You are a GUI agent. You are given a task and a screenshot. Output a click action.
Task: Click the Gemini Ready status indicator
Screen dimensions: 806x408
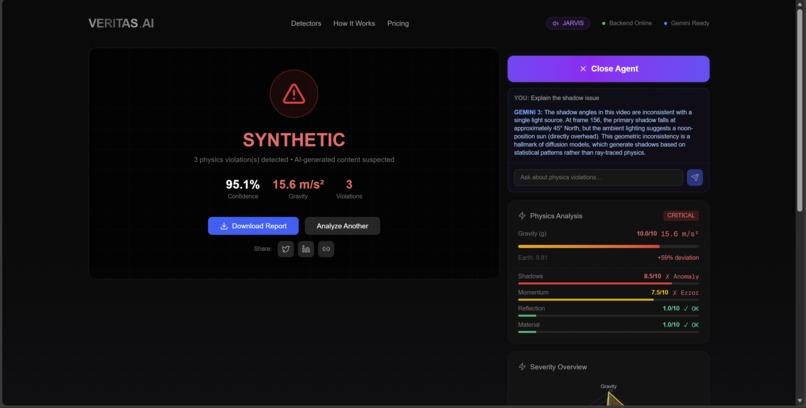[x=686, y=23]
